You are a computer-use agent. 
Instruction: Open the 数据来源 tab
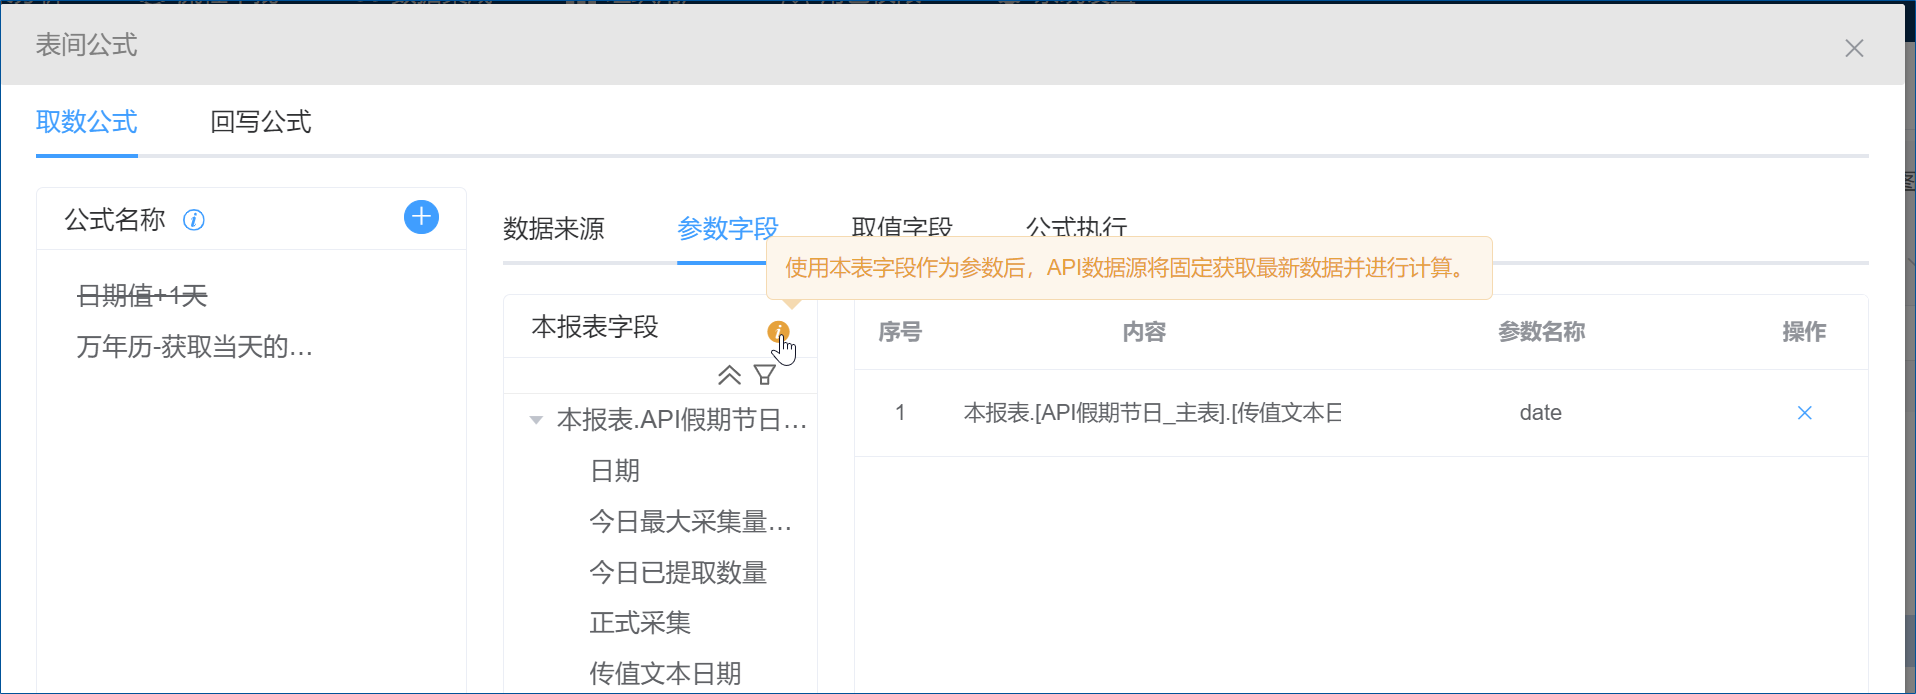coord(554,229)
